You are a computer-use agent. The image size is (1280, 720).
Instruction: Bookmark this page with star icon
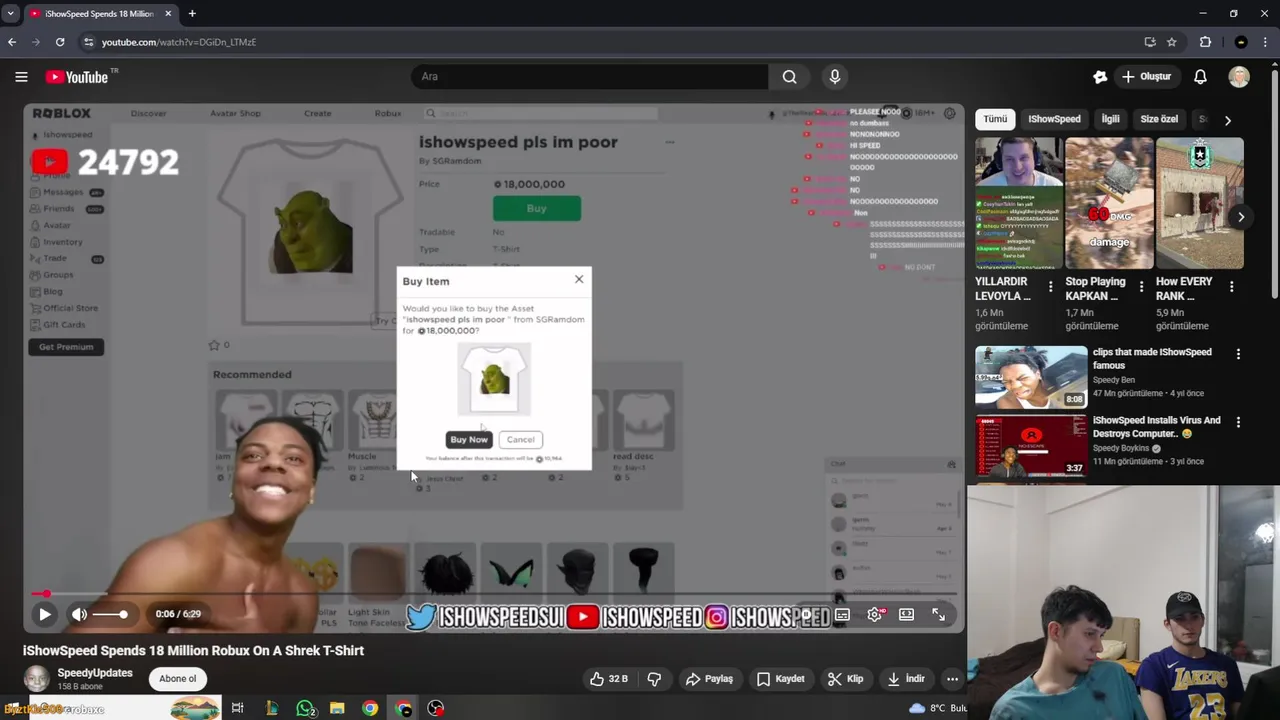click(x=1172, y=42)
